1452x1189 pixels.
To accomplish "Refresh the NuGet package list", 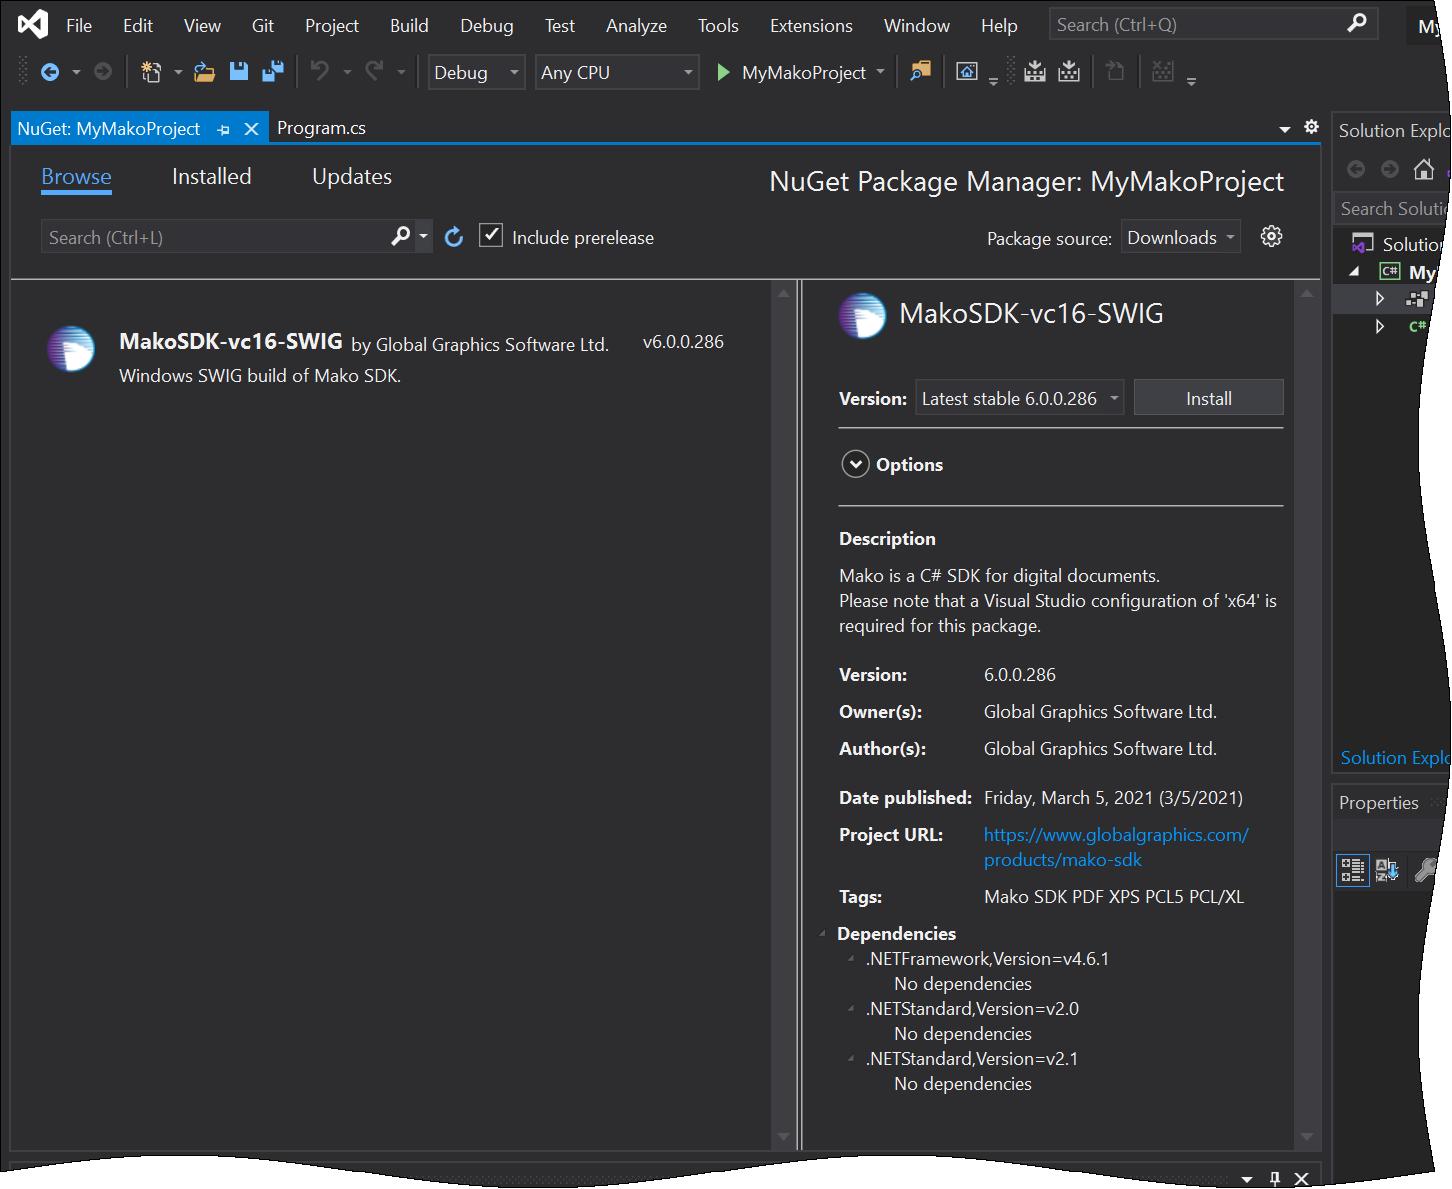I will [454, 237].
